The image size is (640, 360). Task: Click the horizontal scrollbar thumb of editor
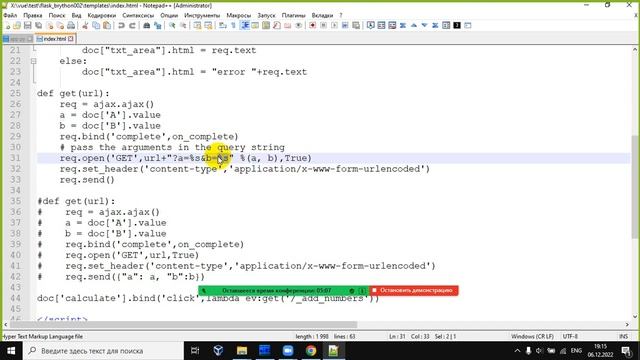[184, 324]
